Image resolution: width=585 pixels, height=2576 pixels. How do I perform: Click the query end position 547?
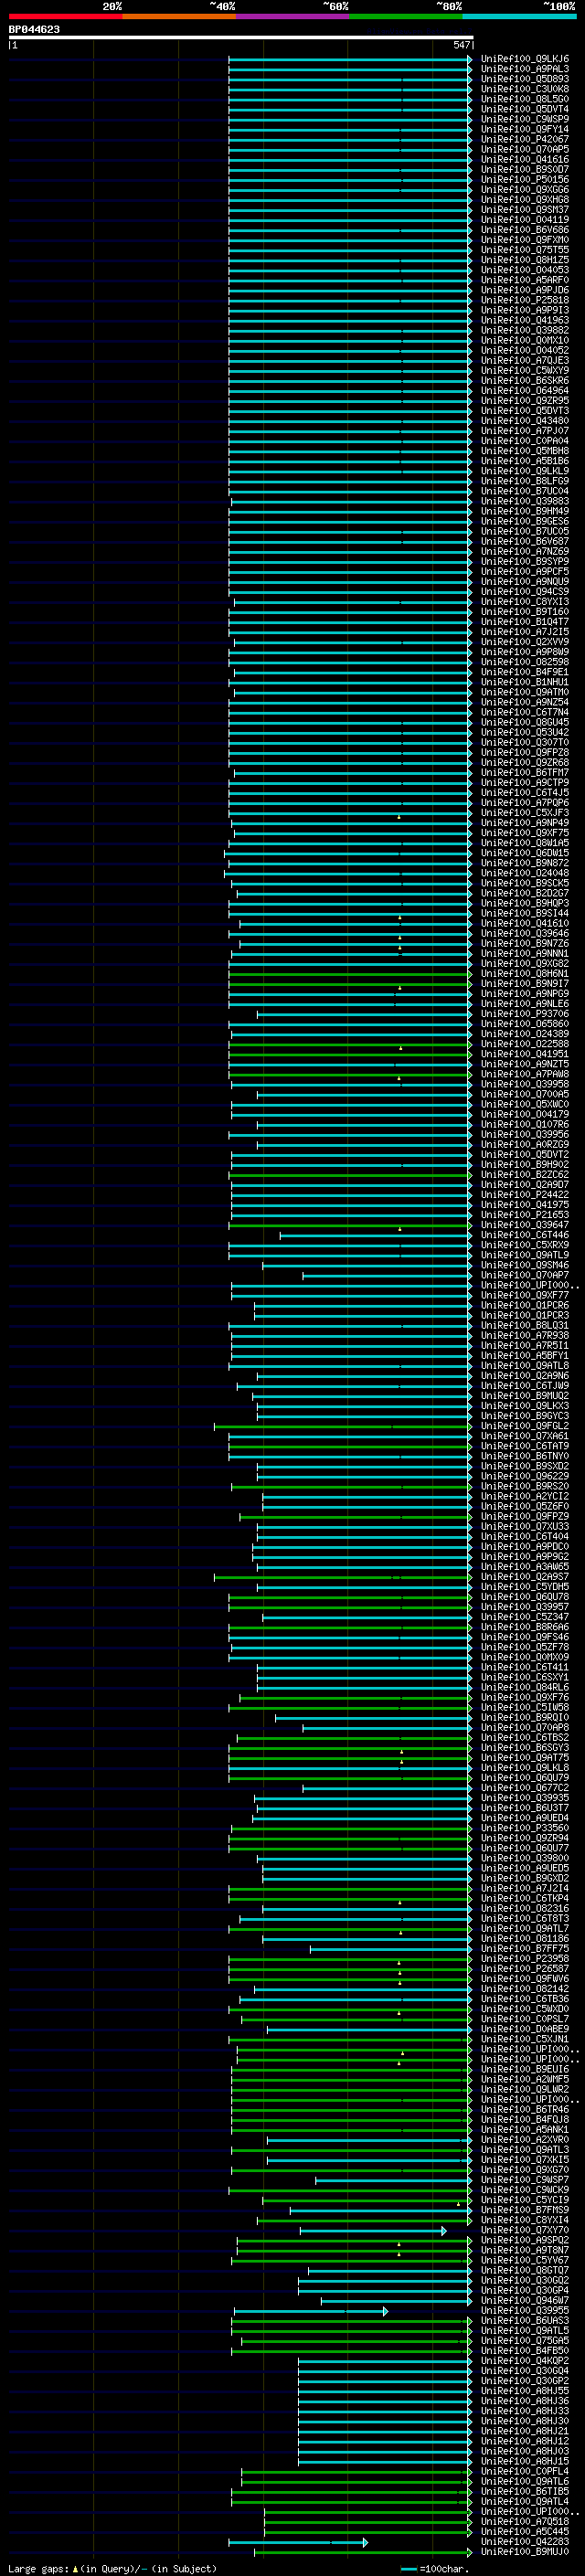tap(461, 45)
